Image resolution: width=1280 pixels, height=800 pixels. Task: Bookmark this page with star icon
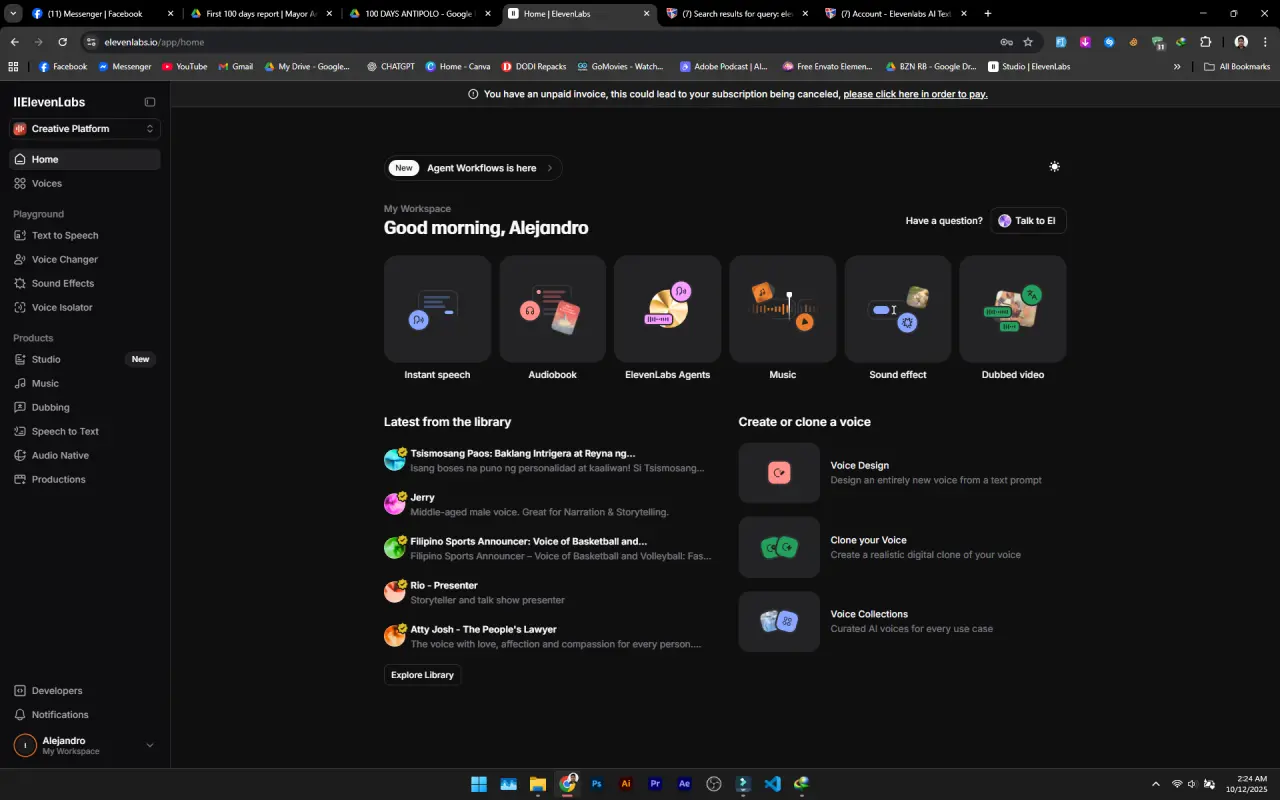pyautogui.click(x=1028, y=42)
